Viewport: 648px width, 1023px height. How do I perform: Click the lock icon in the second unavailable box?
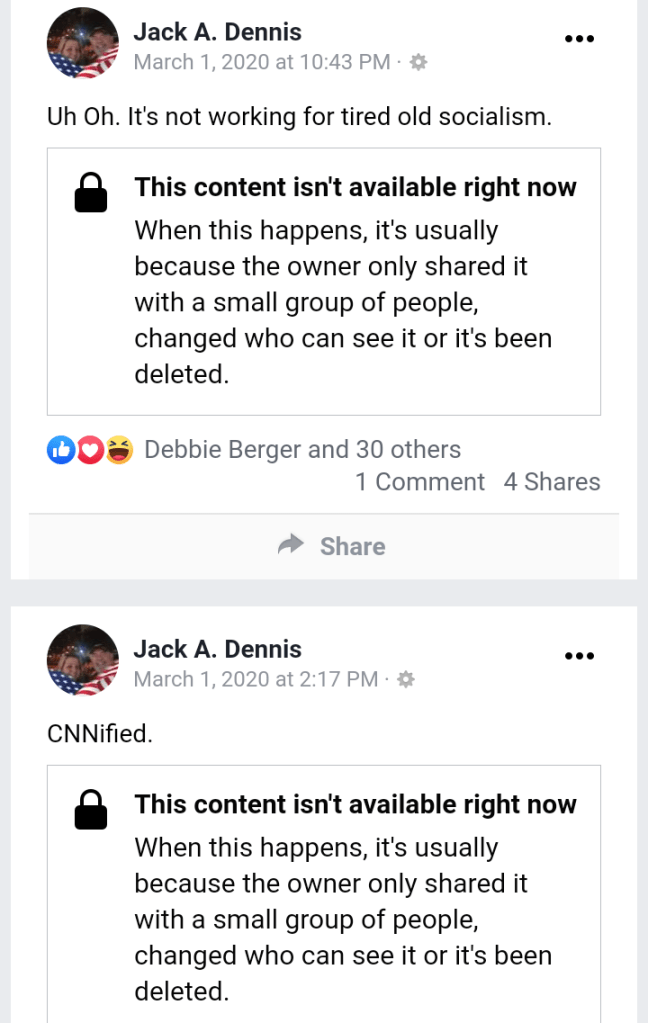click(91, 810)
